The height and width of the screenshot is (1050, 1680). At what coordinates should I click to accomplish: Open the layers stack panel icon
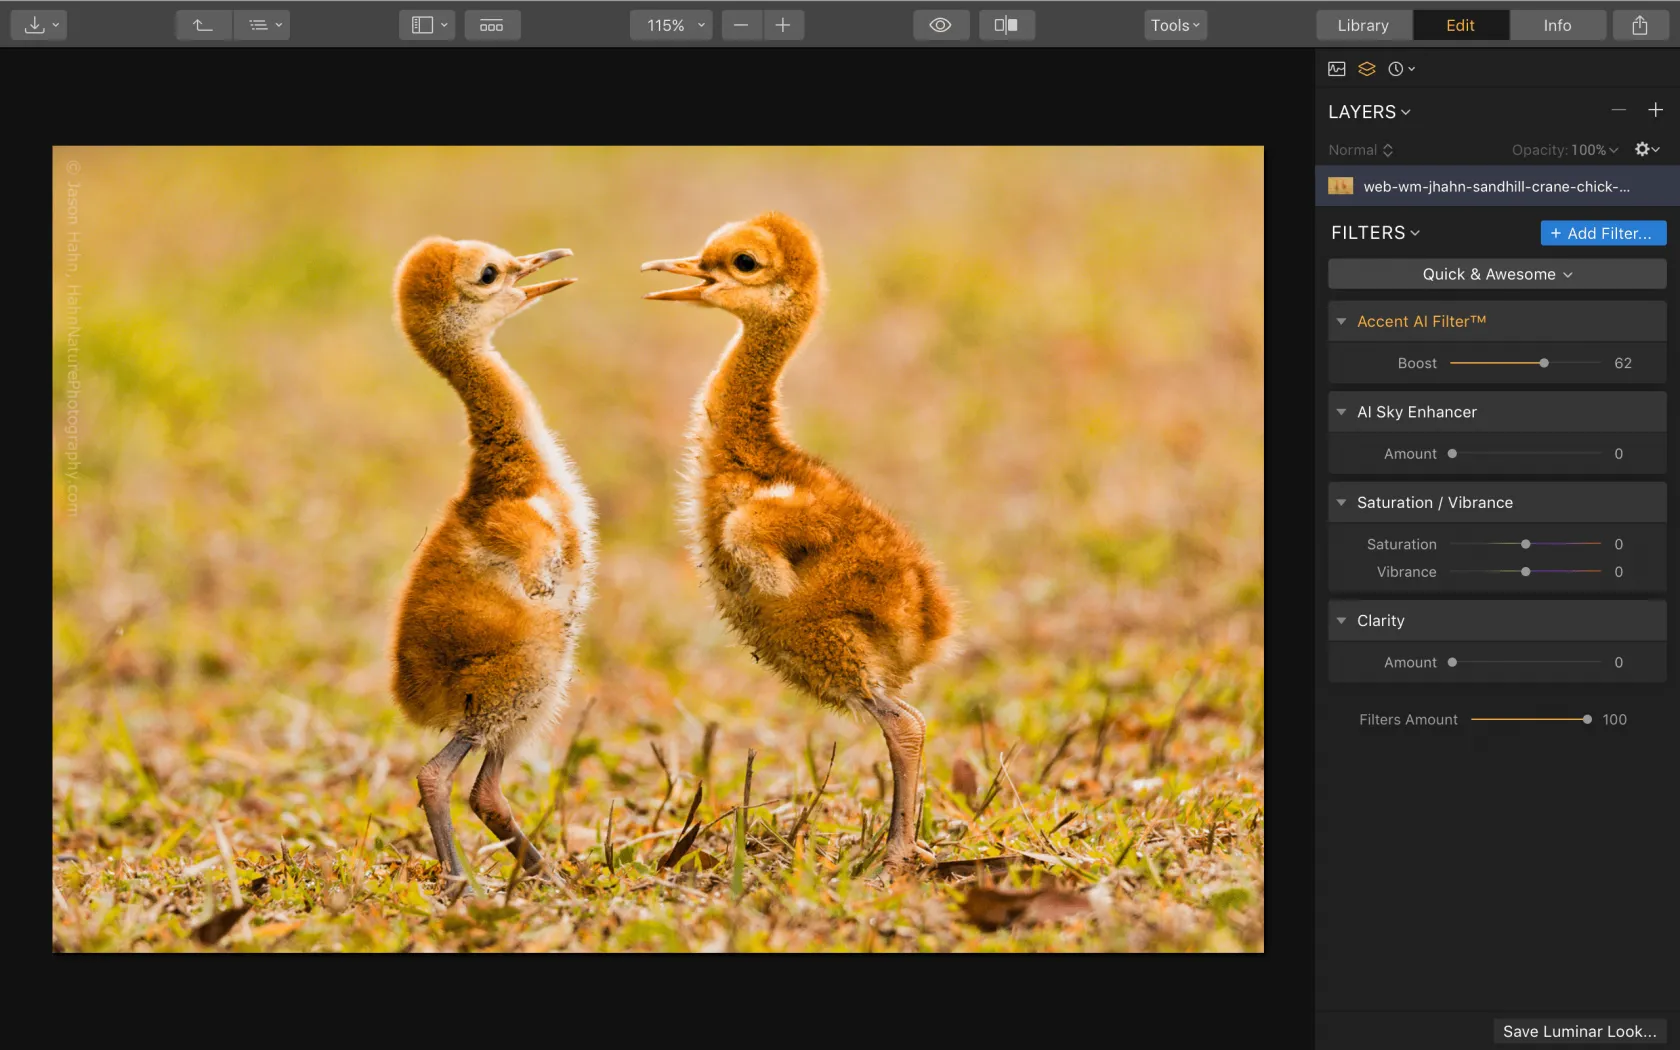(1366, 69)
